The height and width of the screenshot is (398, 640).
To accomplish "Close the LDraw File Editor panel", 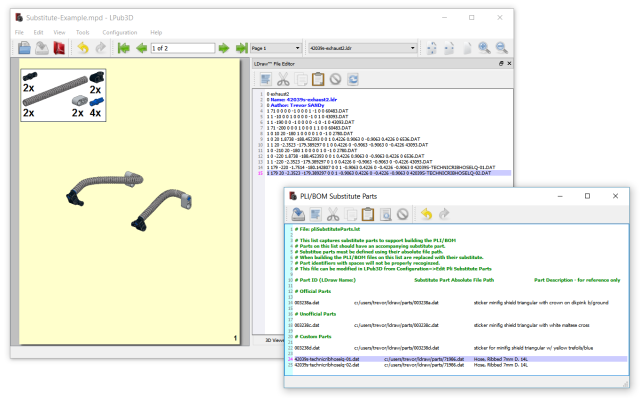I will click(x=509, y=63).
